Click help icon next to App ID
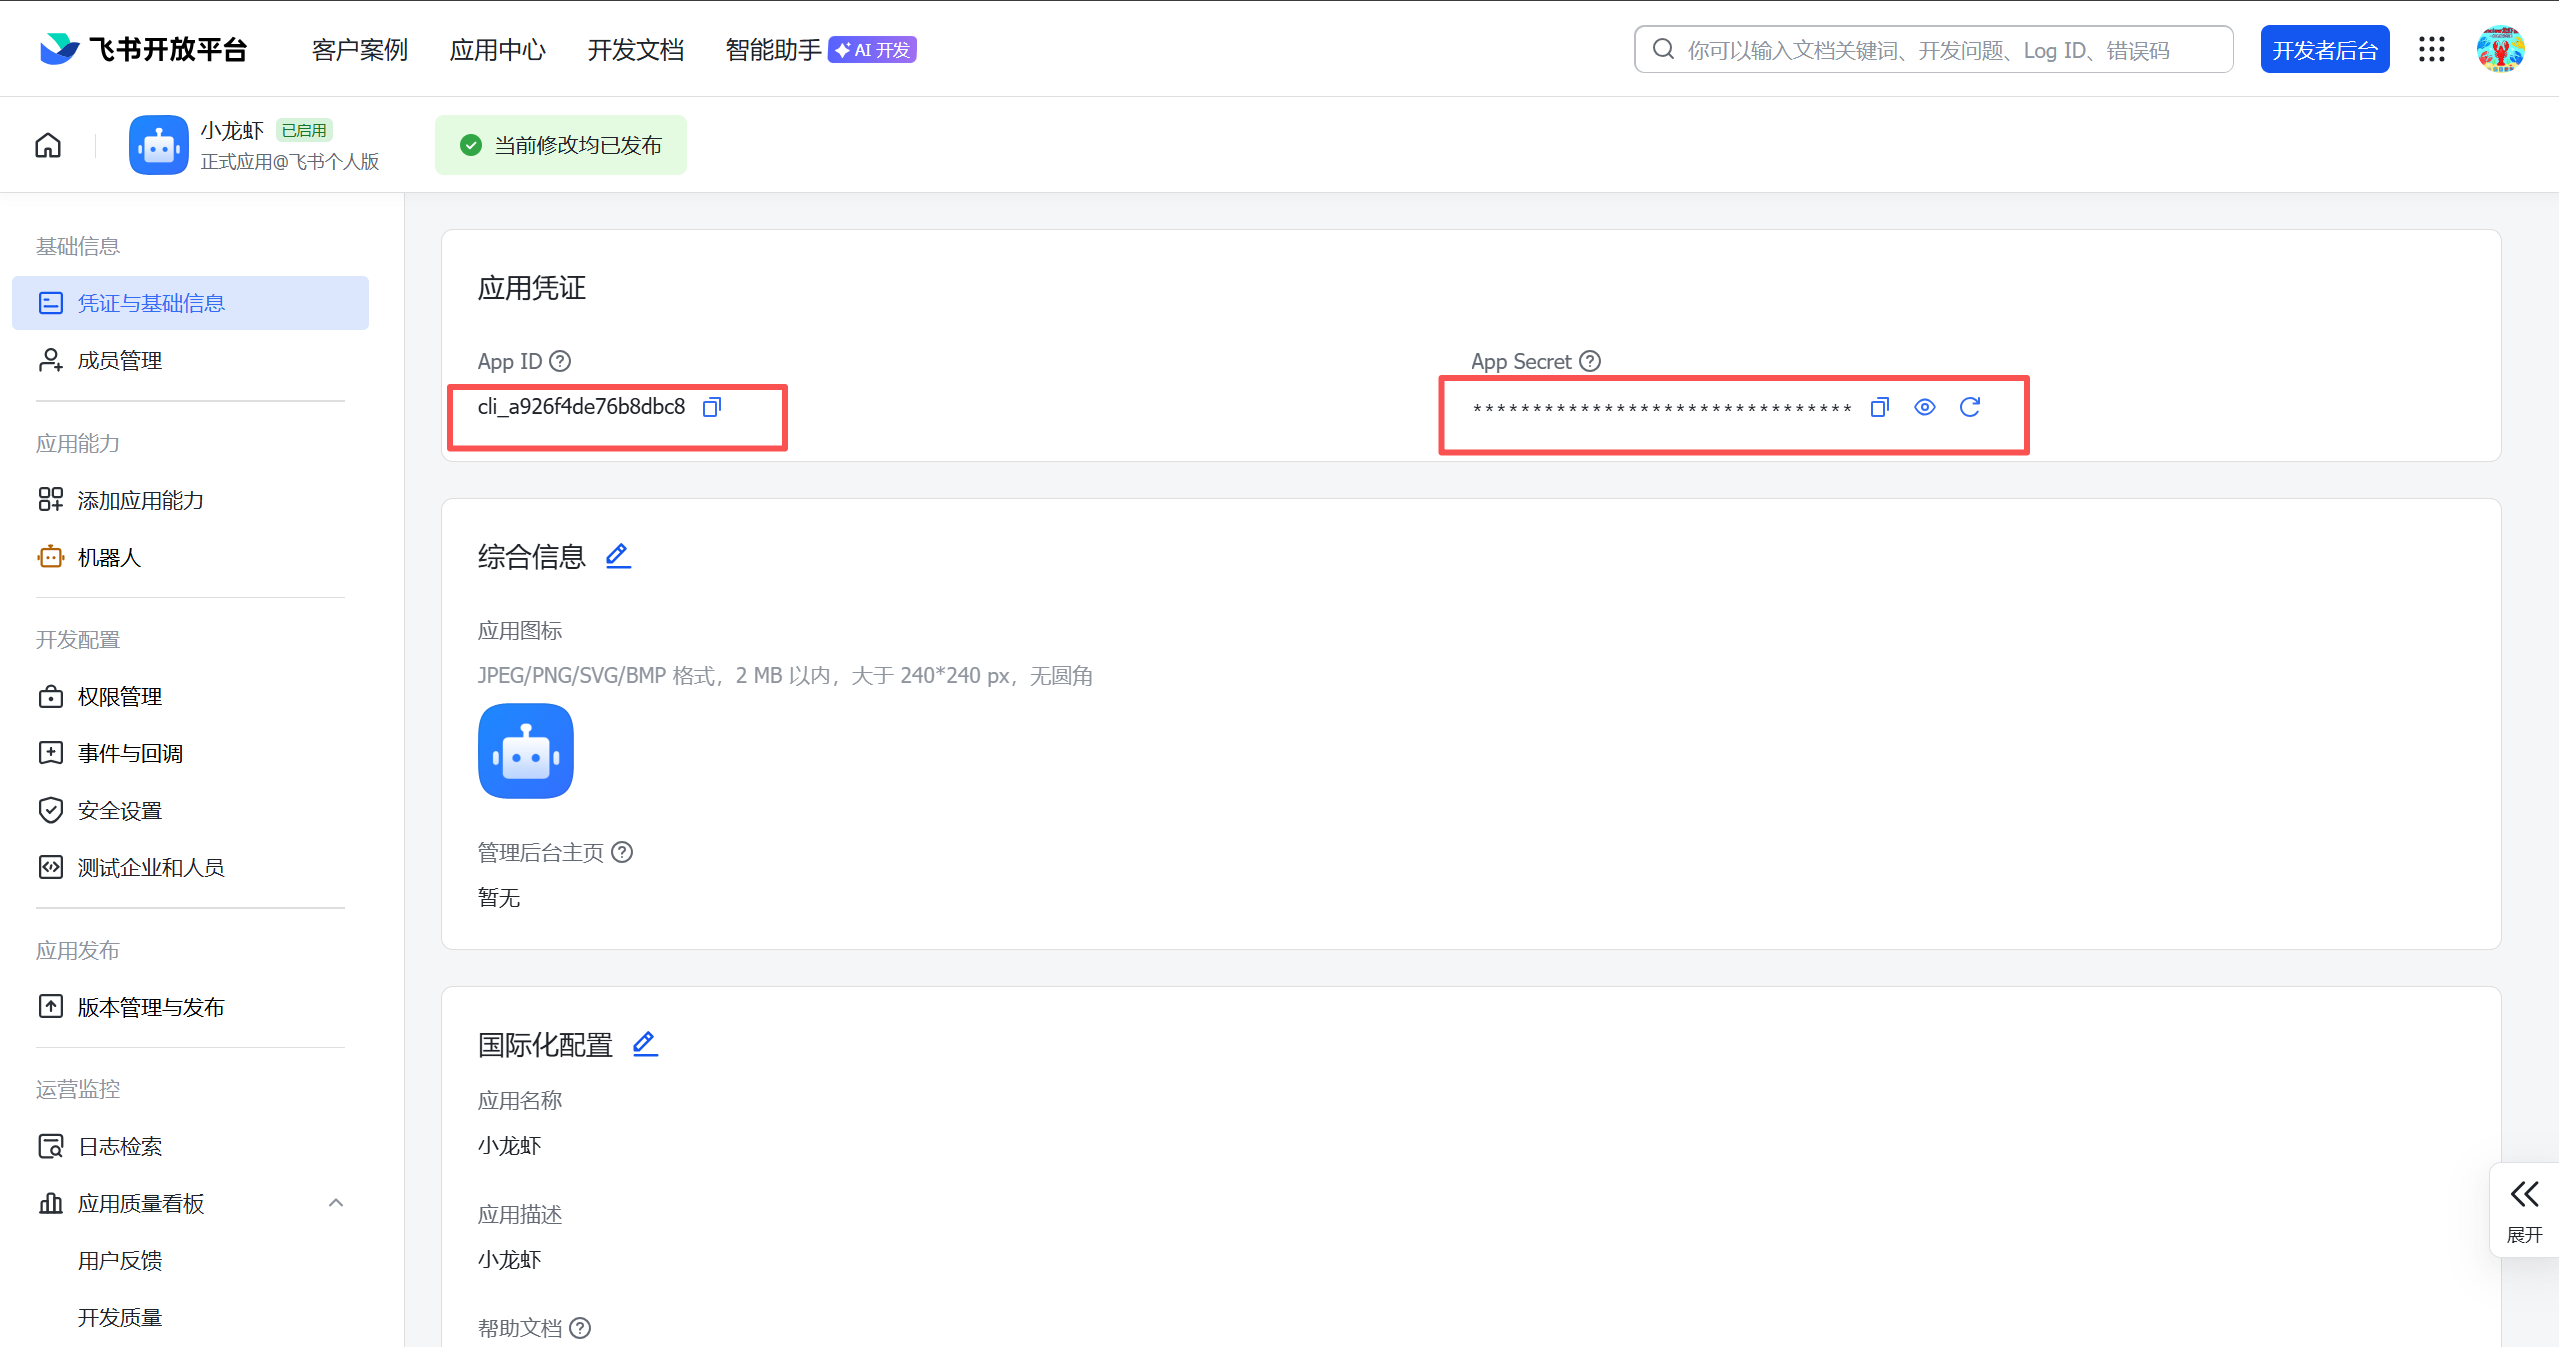 coord(561,361)
